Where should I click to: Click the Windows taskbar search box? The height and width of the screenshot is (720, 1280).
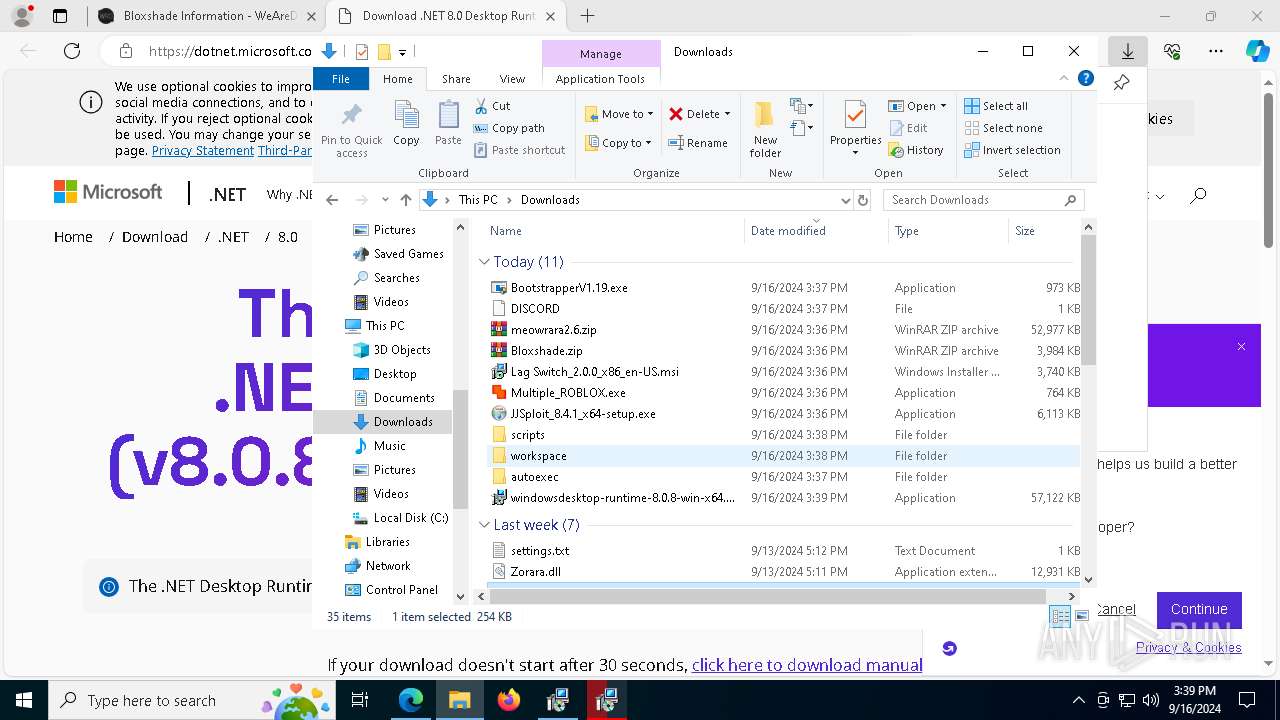click(190, 700)
